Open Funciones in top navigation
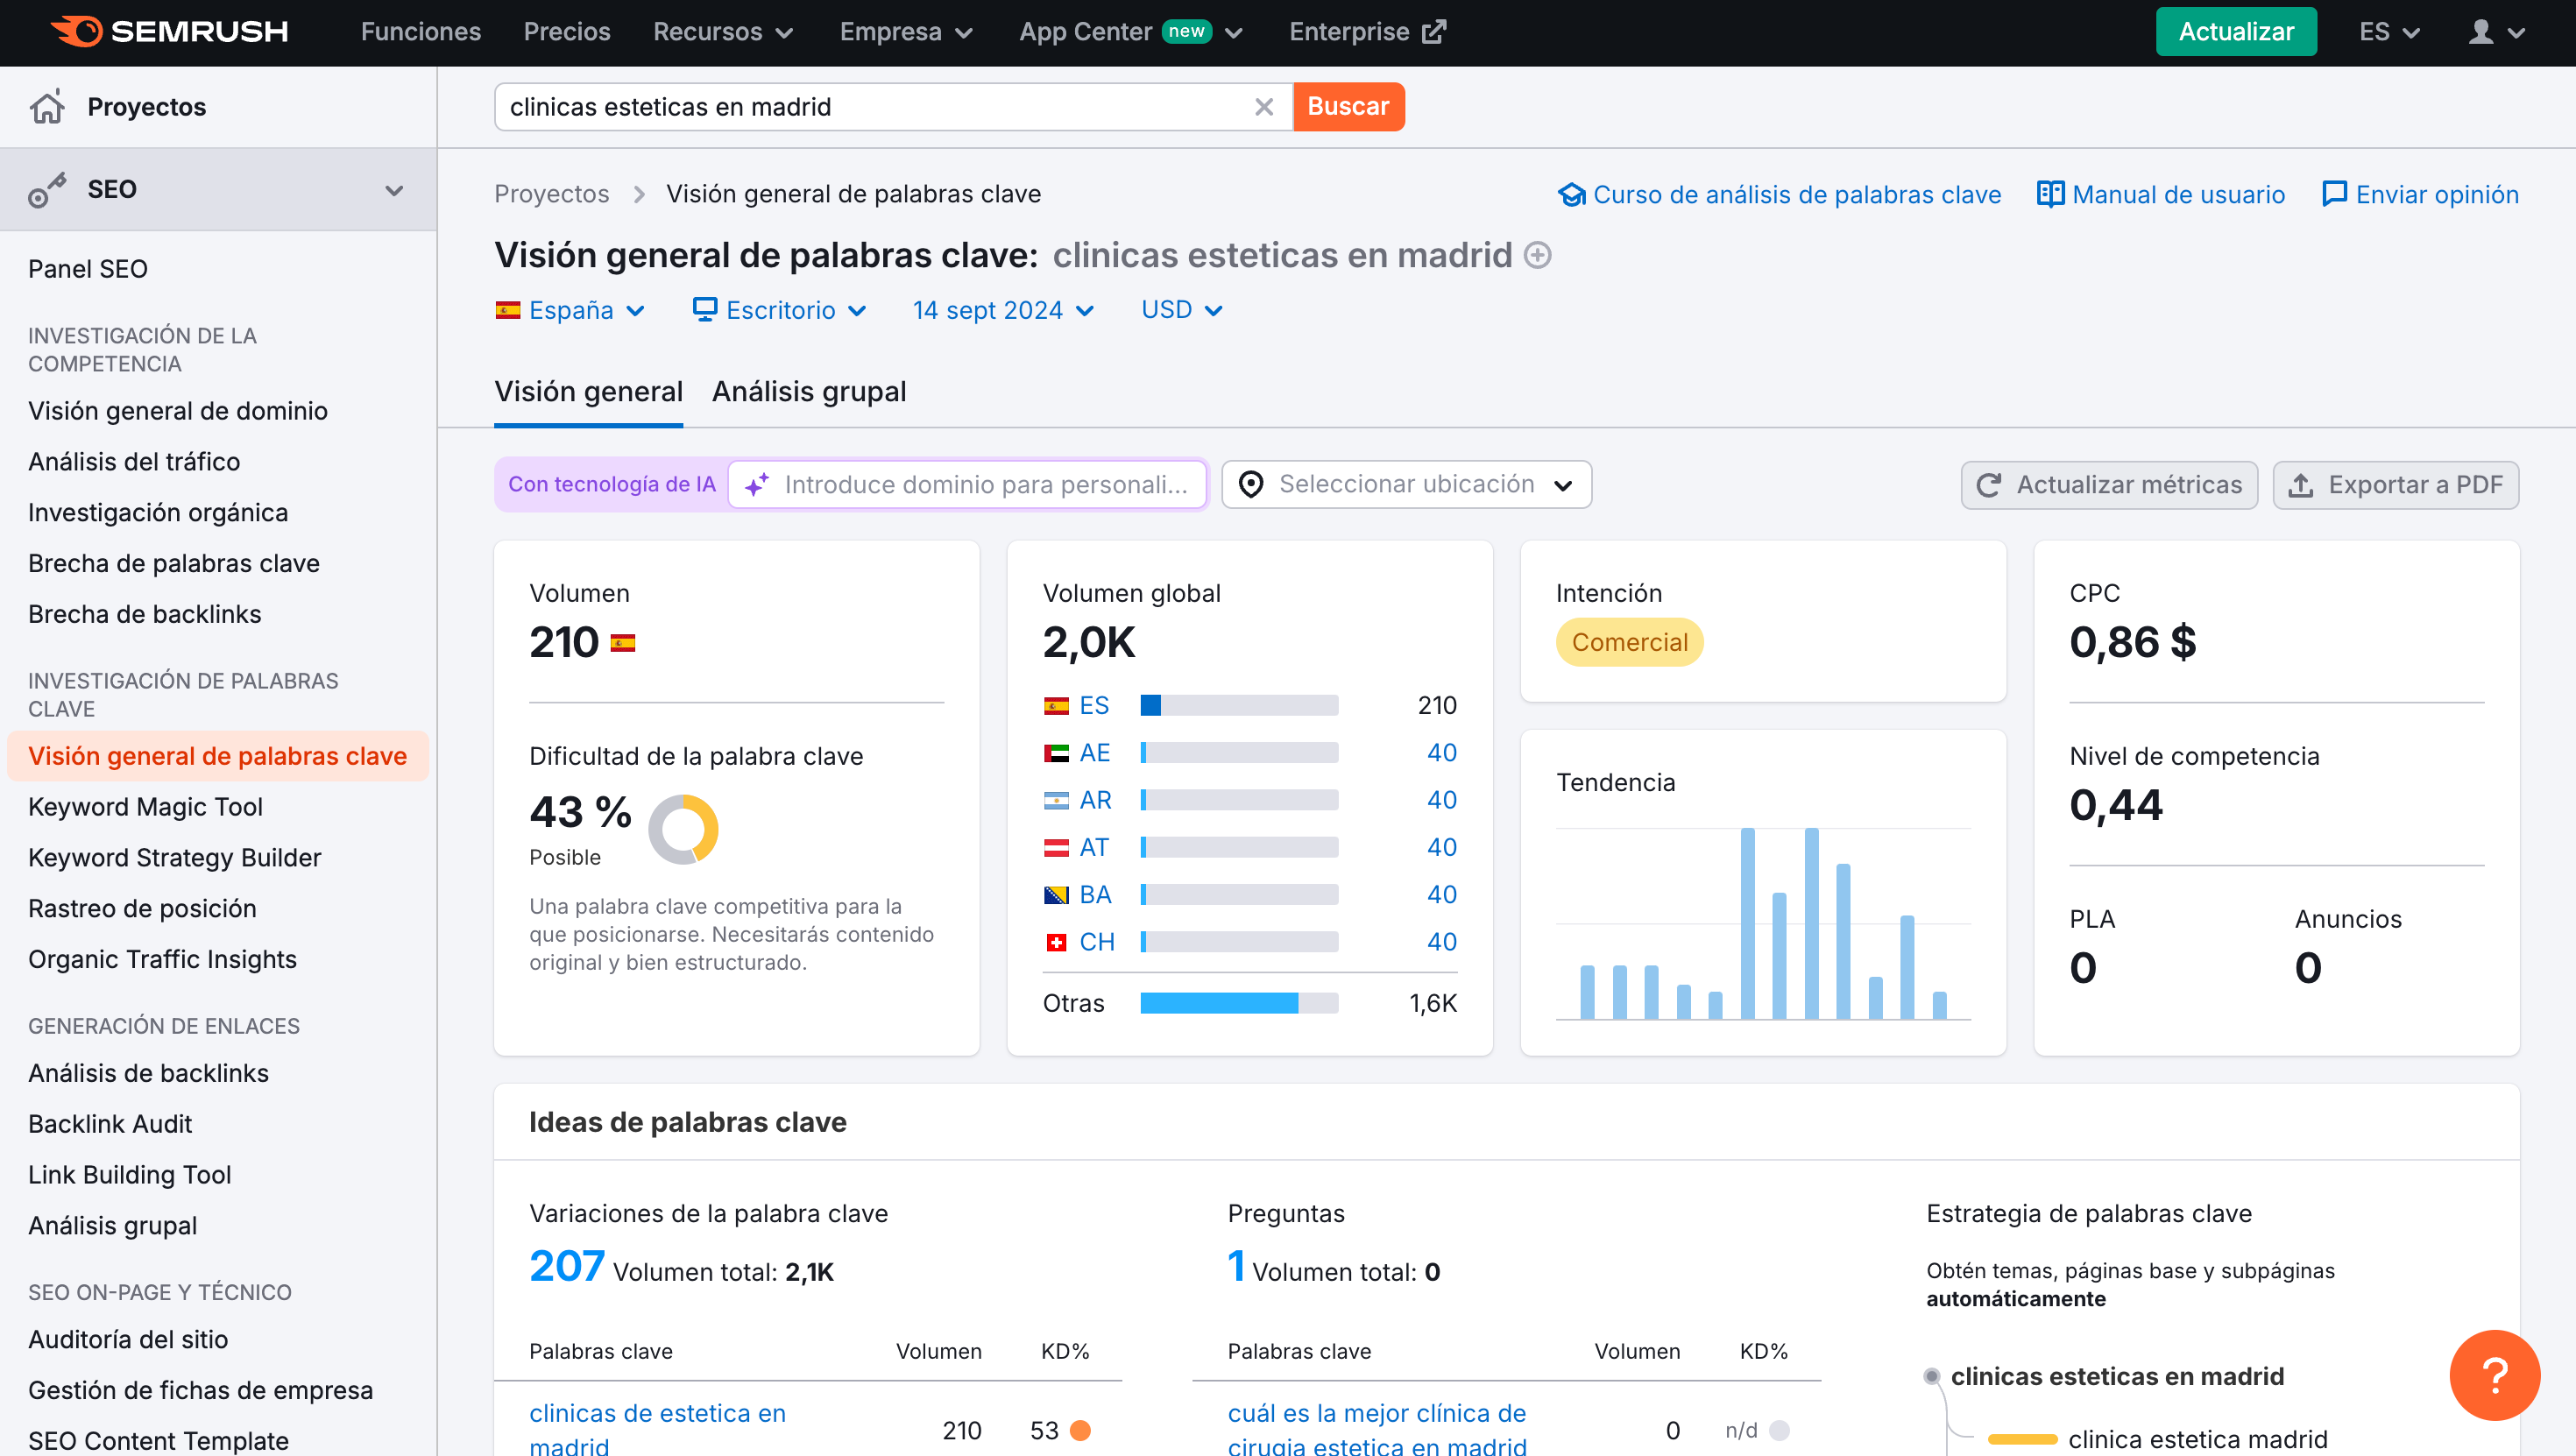The width and height of the screenshot is (2576, 1456). point(420,32)
